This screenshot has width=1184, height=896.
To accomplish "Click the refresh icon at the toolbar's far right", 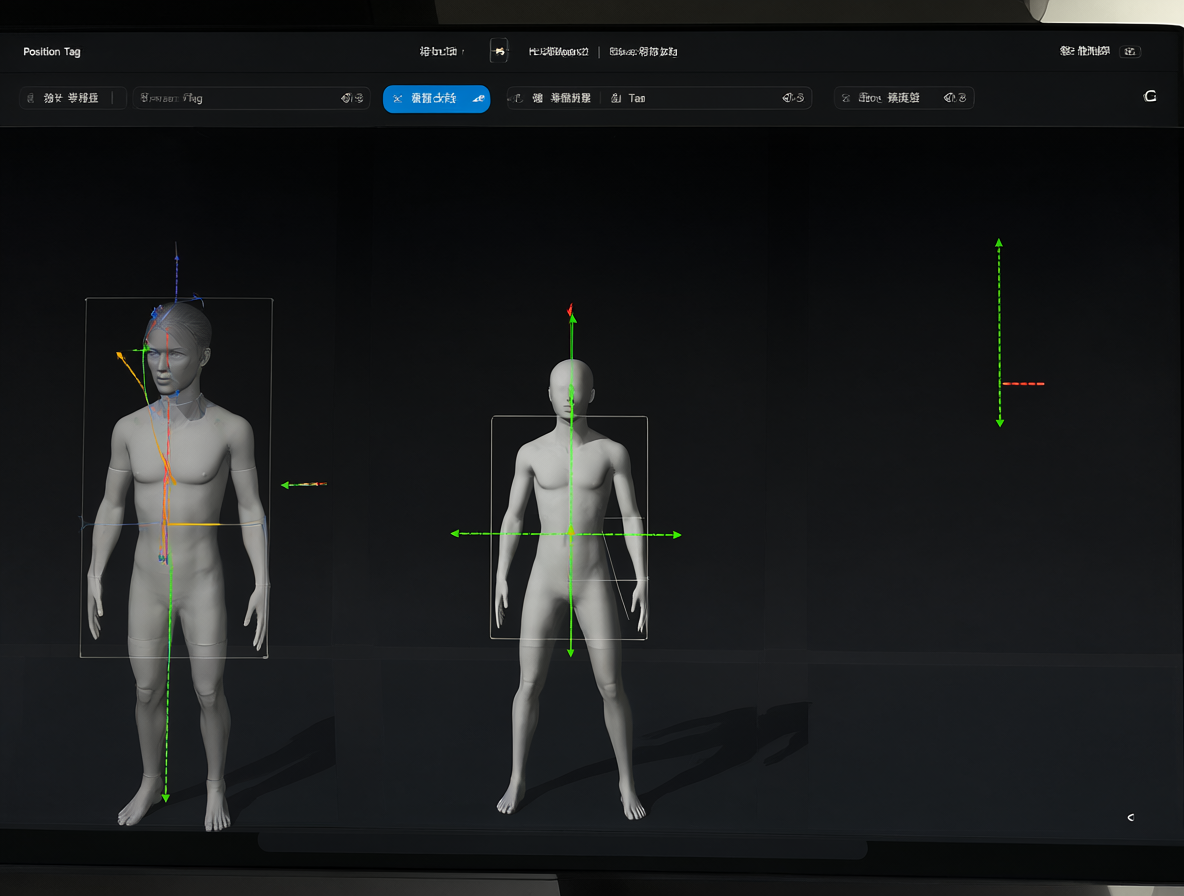I will [1150, 96].
